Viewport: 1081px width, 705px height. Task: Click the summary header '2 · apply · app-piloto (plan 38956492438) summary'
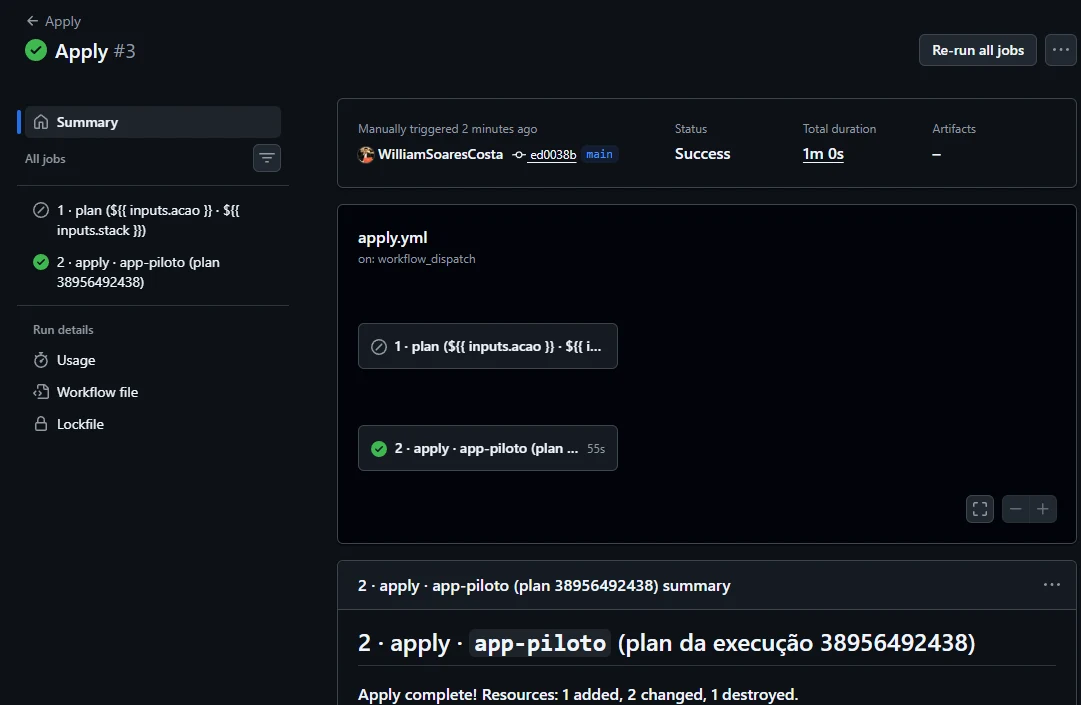pyautogui.click(x=544, y=586)
